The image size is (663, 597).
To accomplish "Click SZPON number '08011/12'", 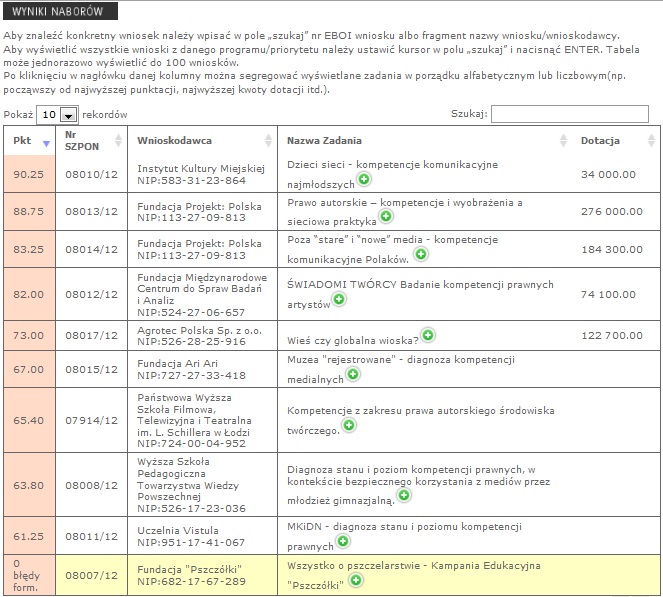I will pyautogui.click(x=91, y=536).
